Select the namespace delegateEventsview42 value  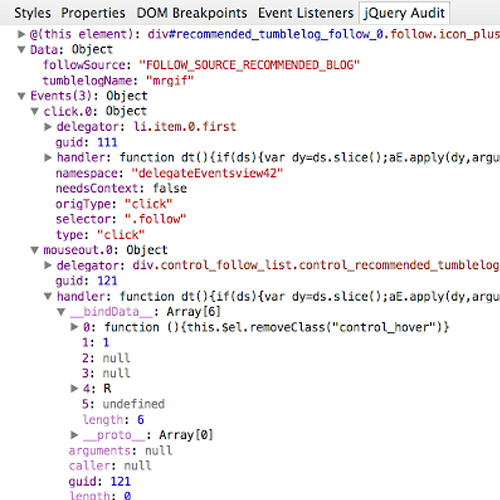coord(207,173)
